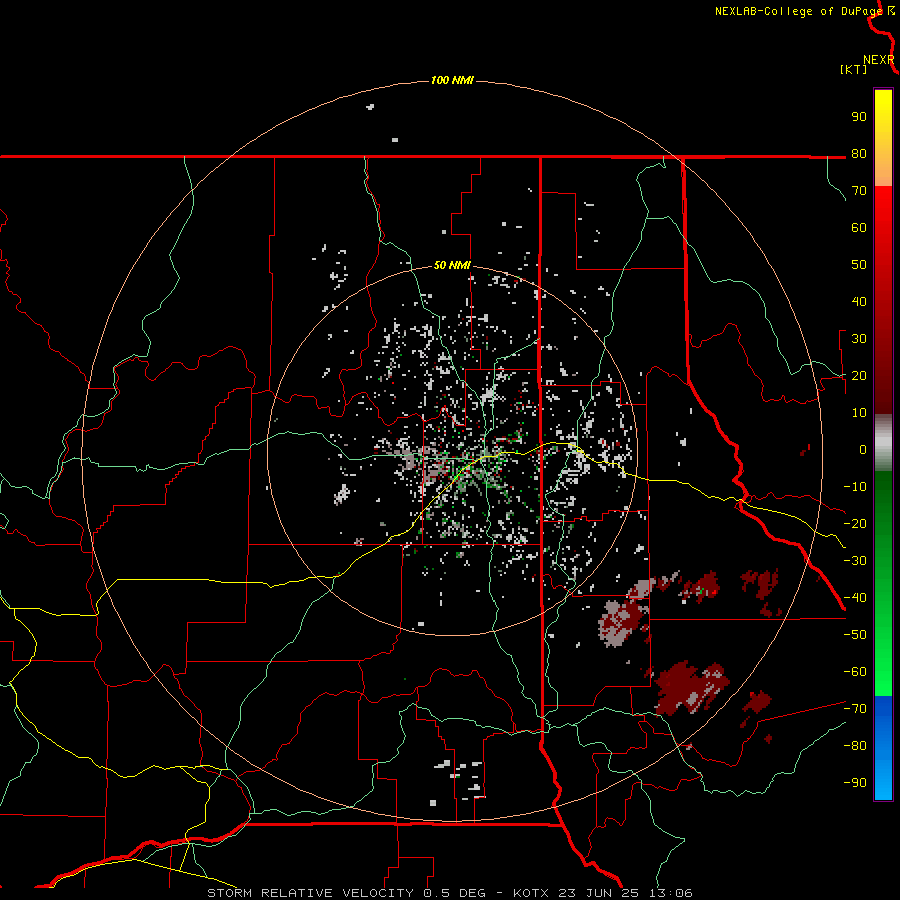Viewport: 900px width, 900px height.
Task: Click the 50 NMI range ring label
Action: (x=452, y=265)
